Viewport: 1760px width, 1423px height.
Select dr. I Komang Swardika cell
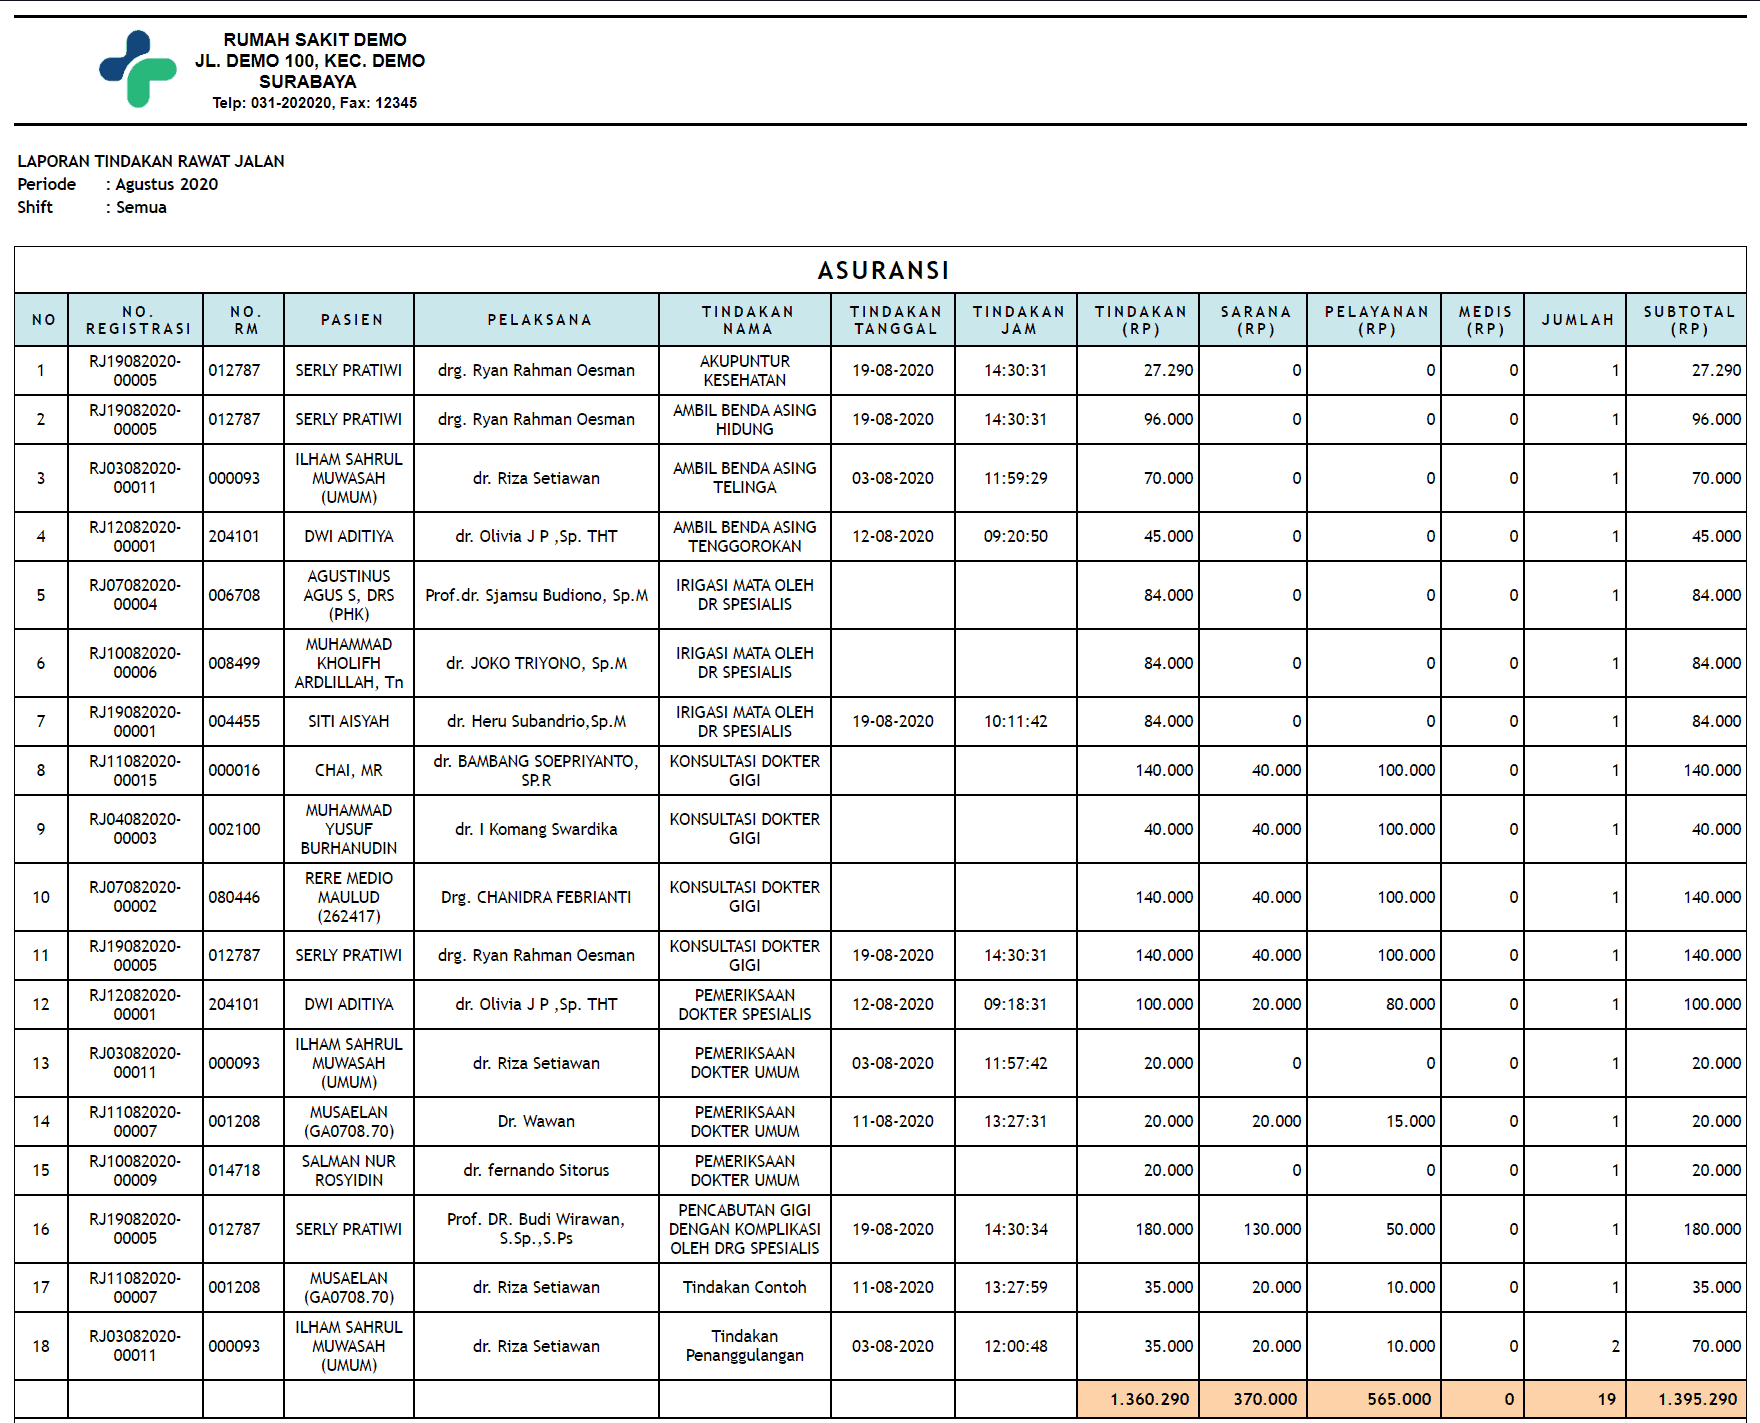(537, 829)
